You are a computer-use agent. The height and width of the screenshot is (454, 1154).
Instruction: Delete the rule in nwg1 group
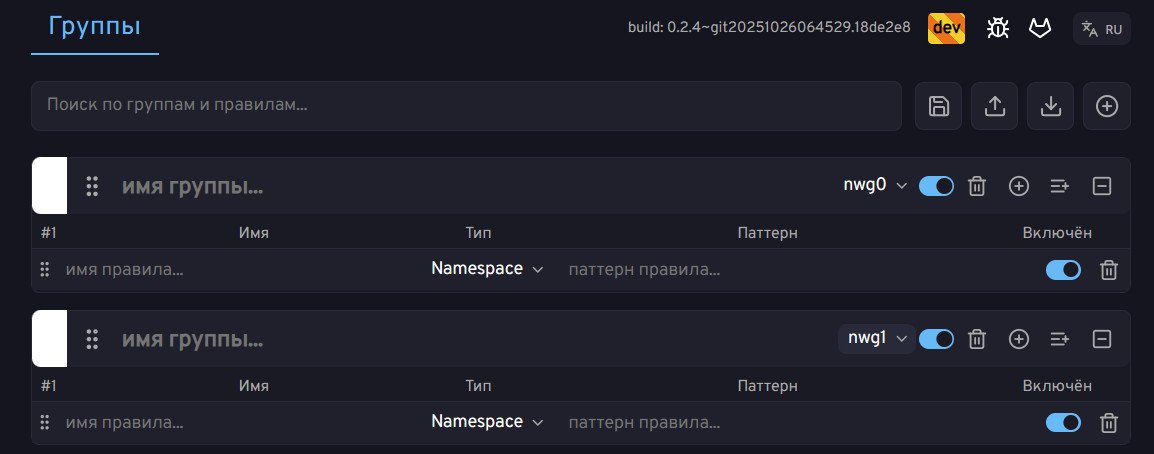click(1109, 423)
